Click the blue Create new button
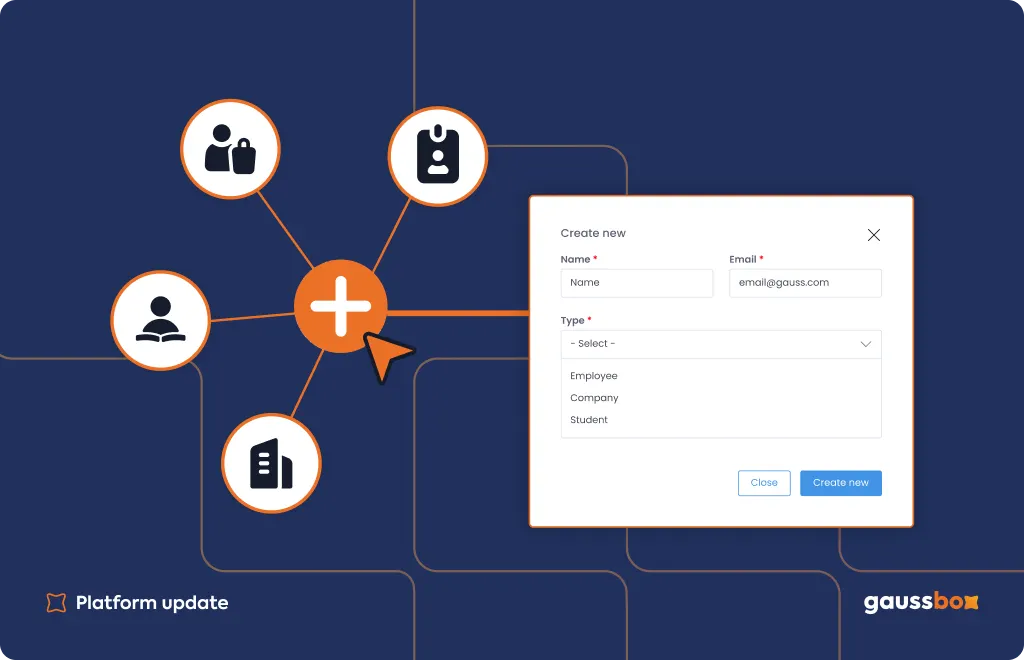Viewport: 1024px width, 660px height. (840, 483)
